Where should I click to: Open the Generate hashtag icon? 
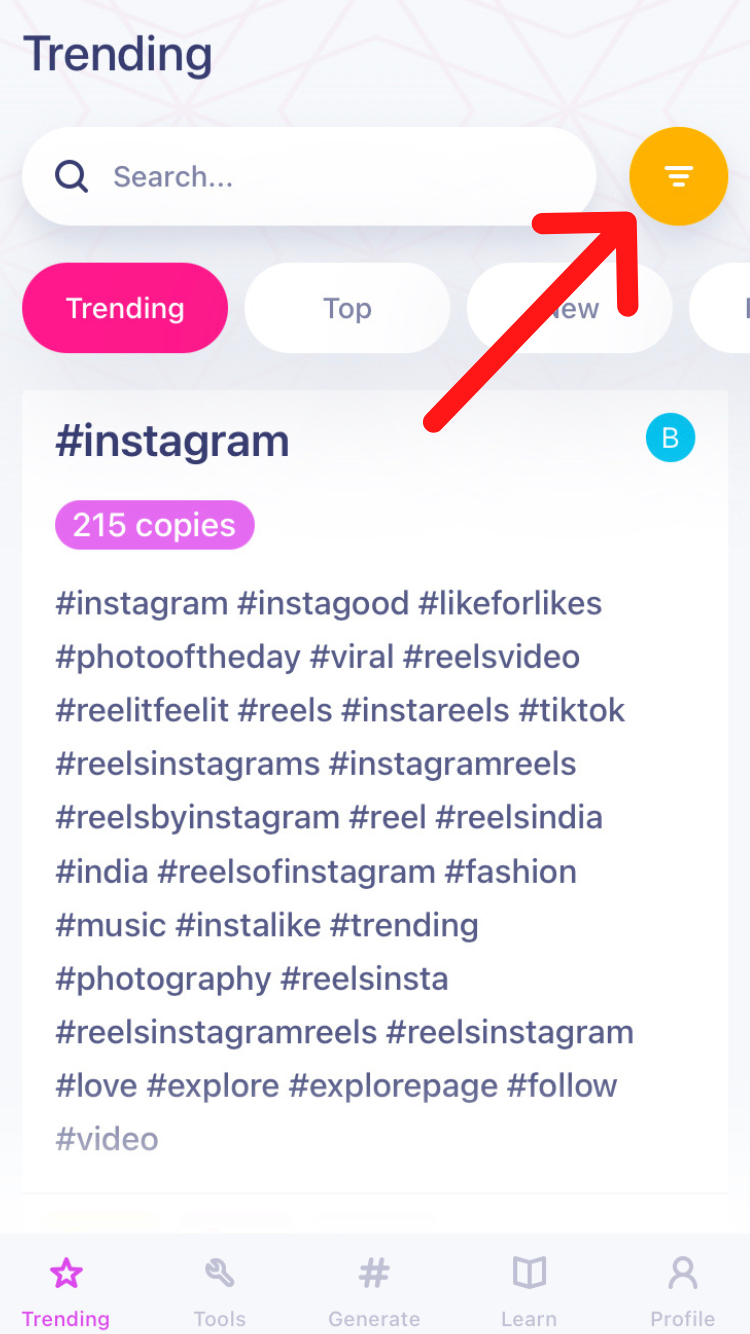pos(374,1273)
